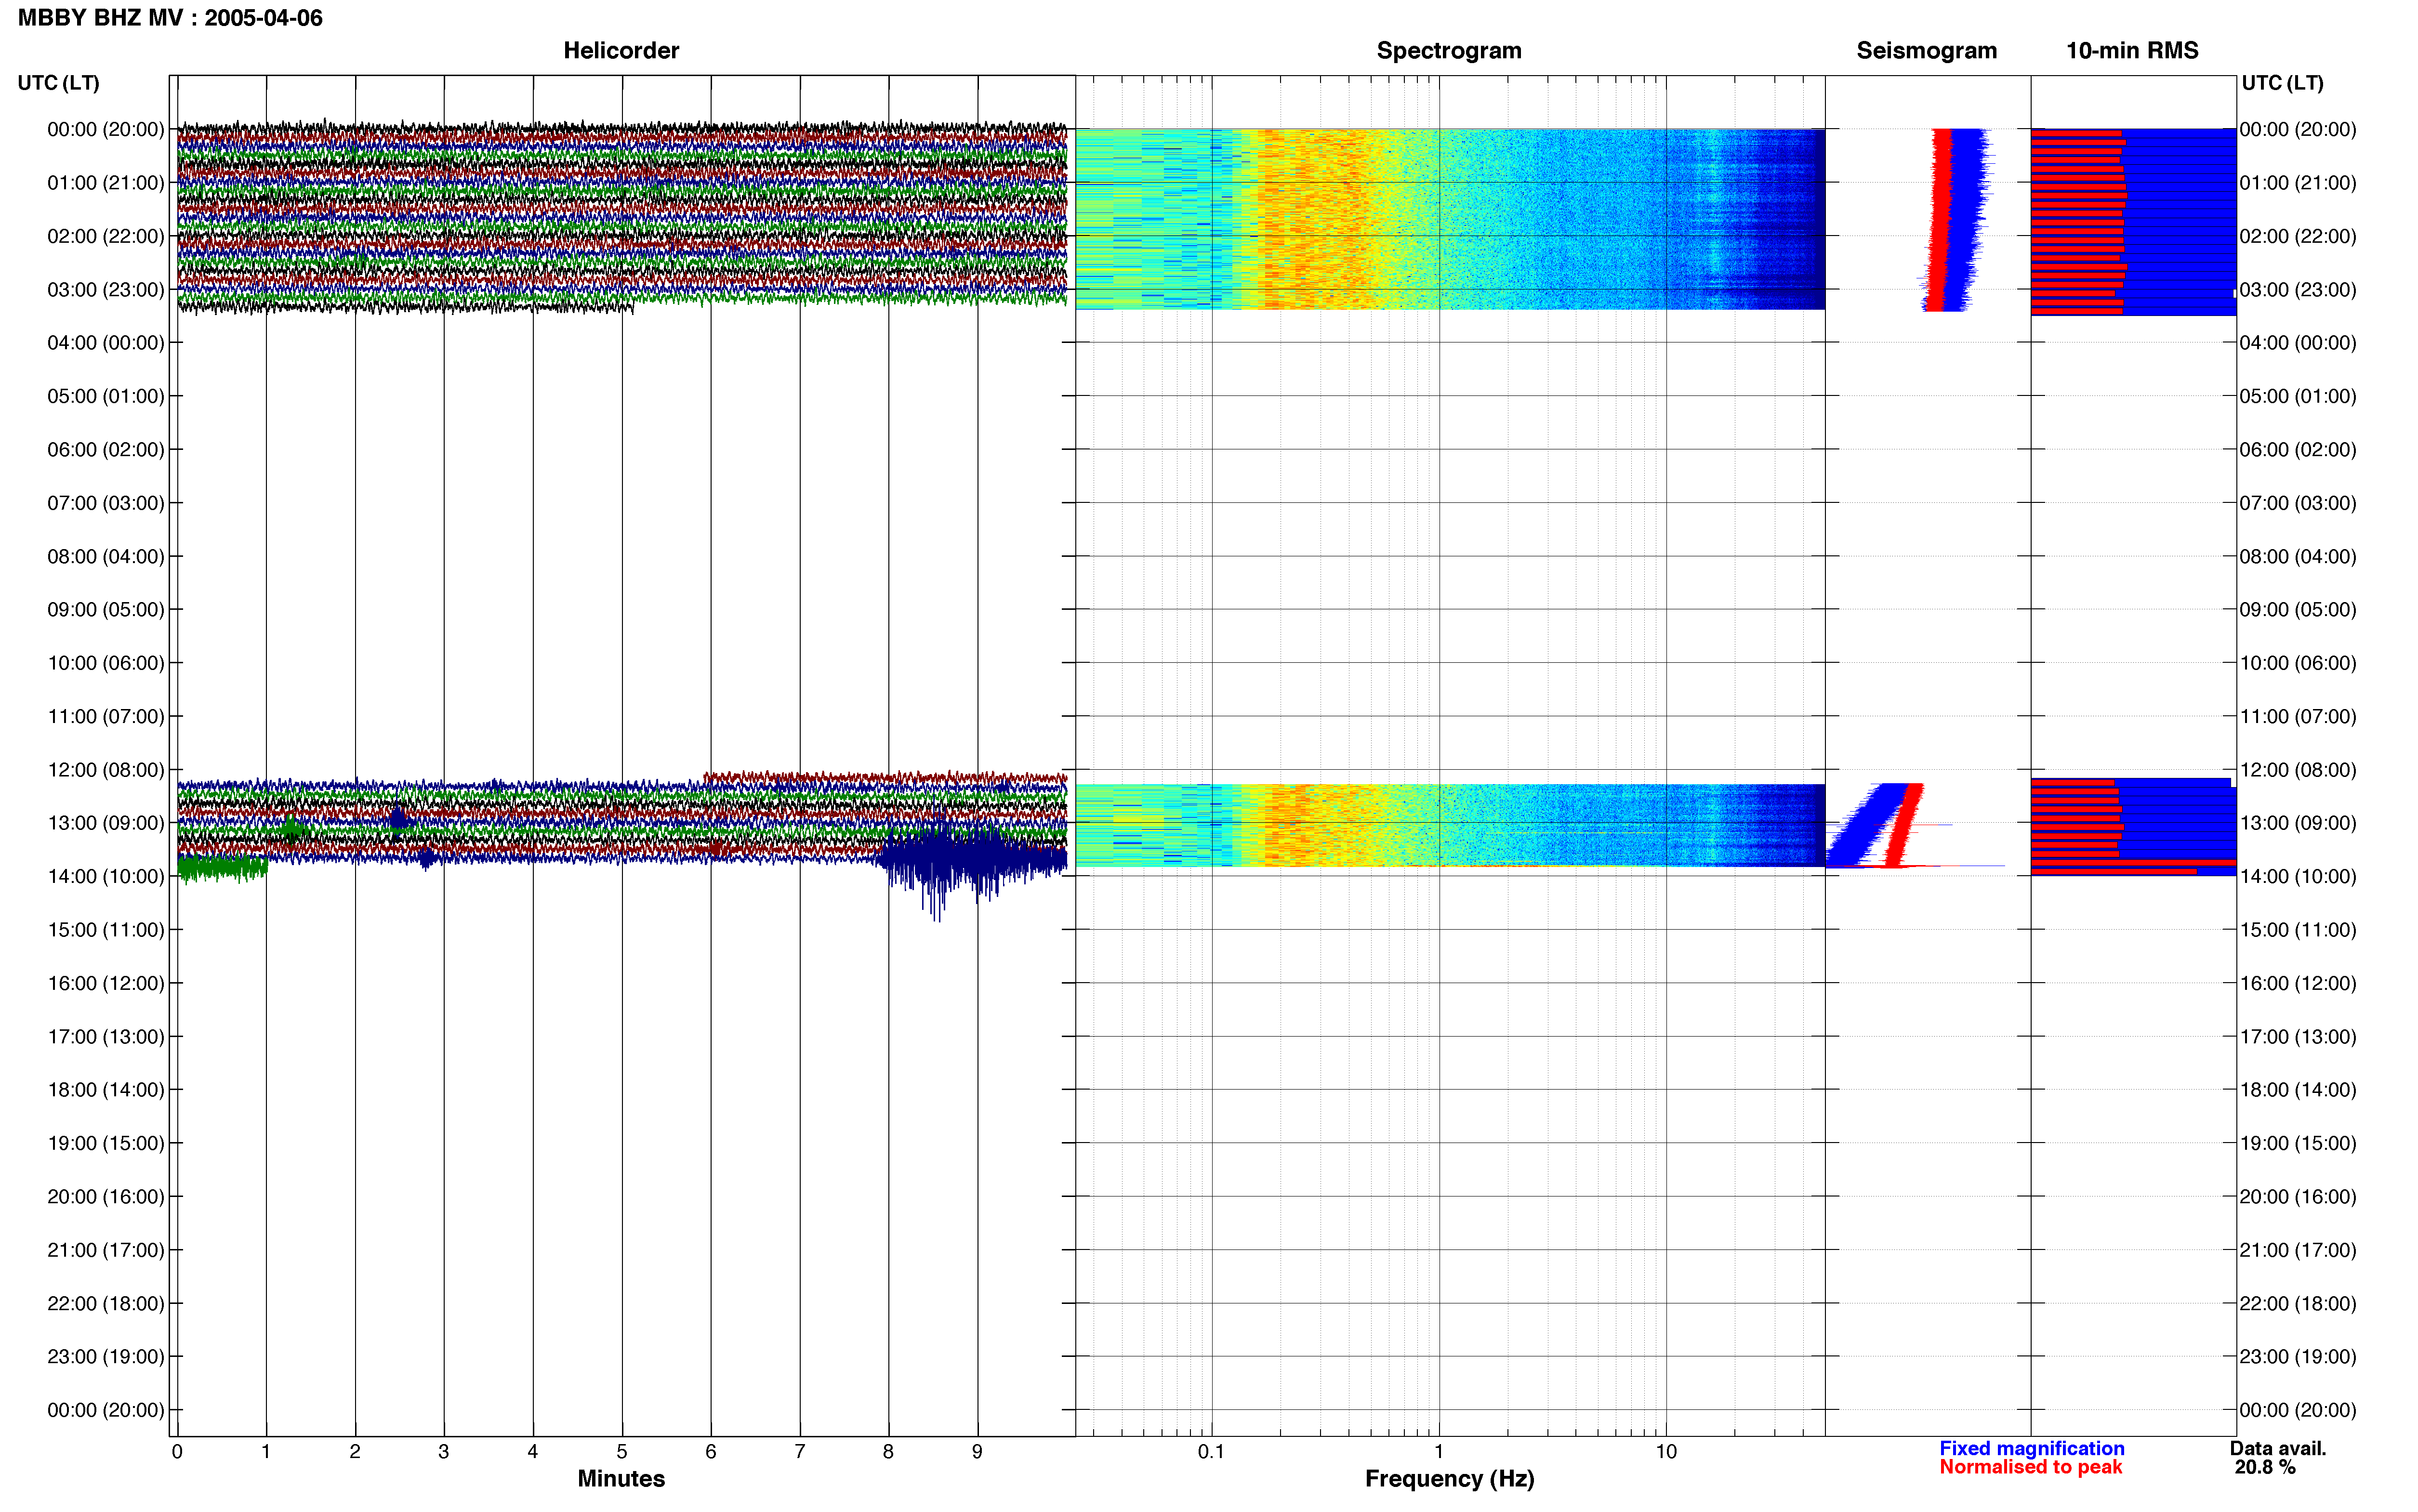The height and width of the screenshot is (1512, 2418).
Task: Click the left '04:00 (00:00)' time label
Action: click(x=105, y=343)
